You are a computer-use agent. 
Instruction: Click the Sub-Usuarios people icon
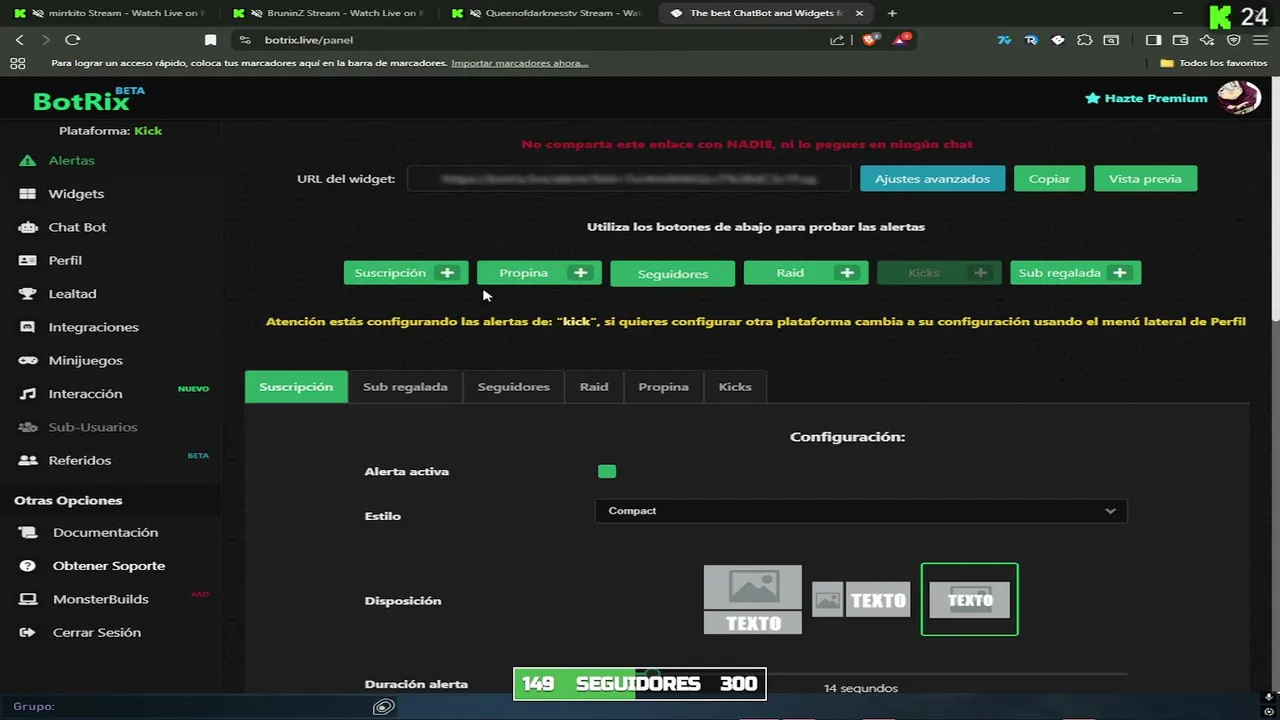point(28,427)
